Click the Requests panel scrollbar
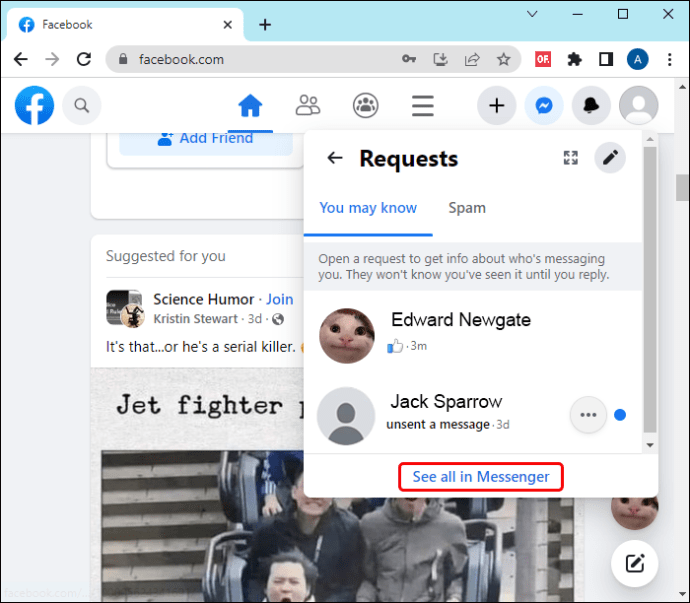 [x=650, y=290]
